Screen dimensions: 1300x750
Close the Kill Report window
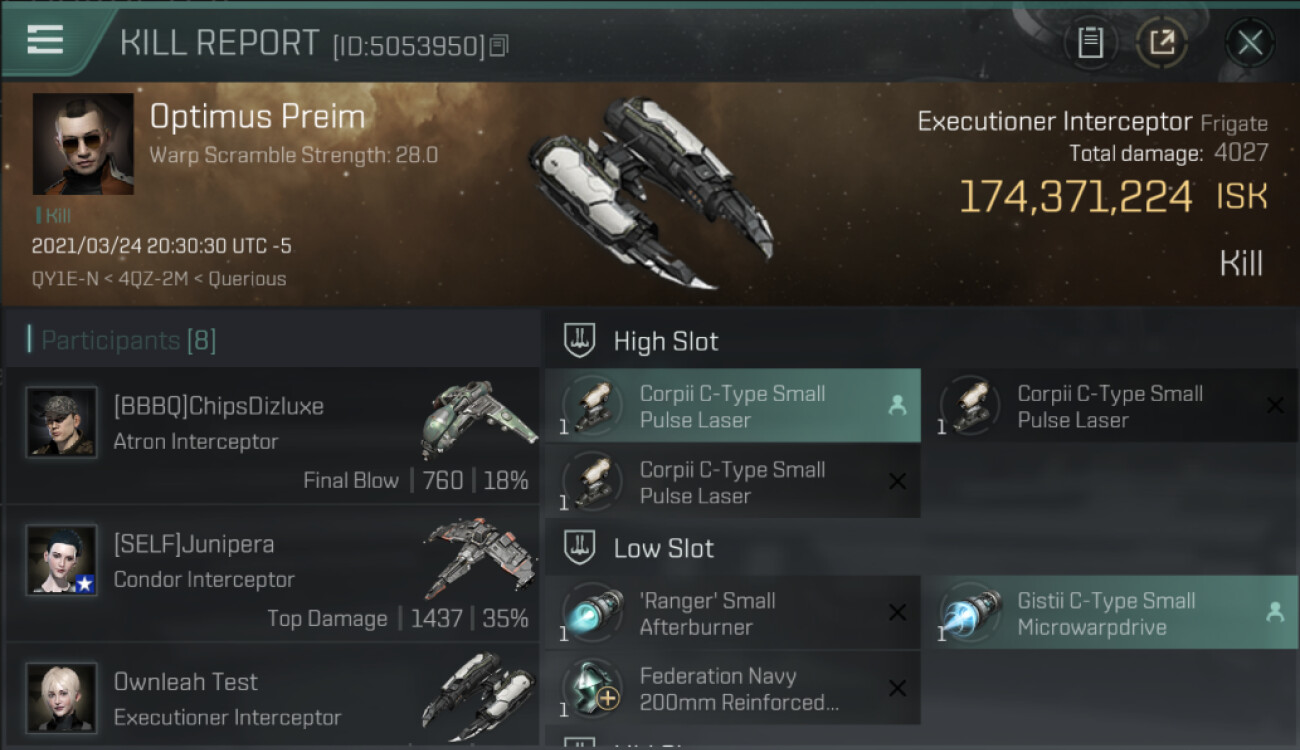click(1250, 43)
